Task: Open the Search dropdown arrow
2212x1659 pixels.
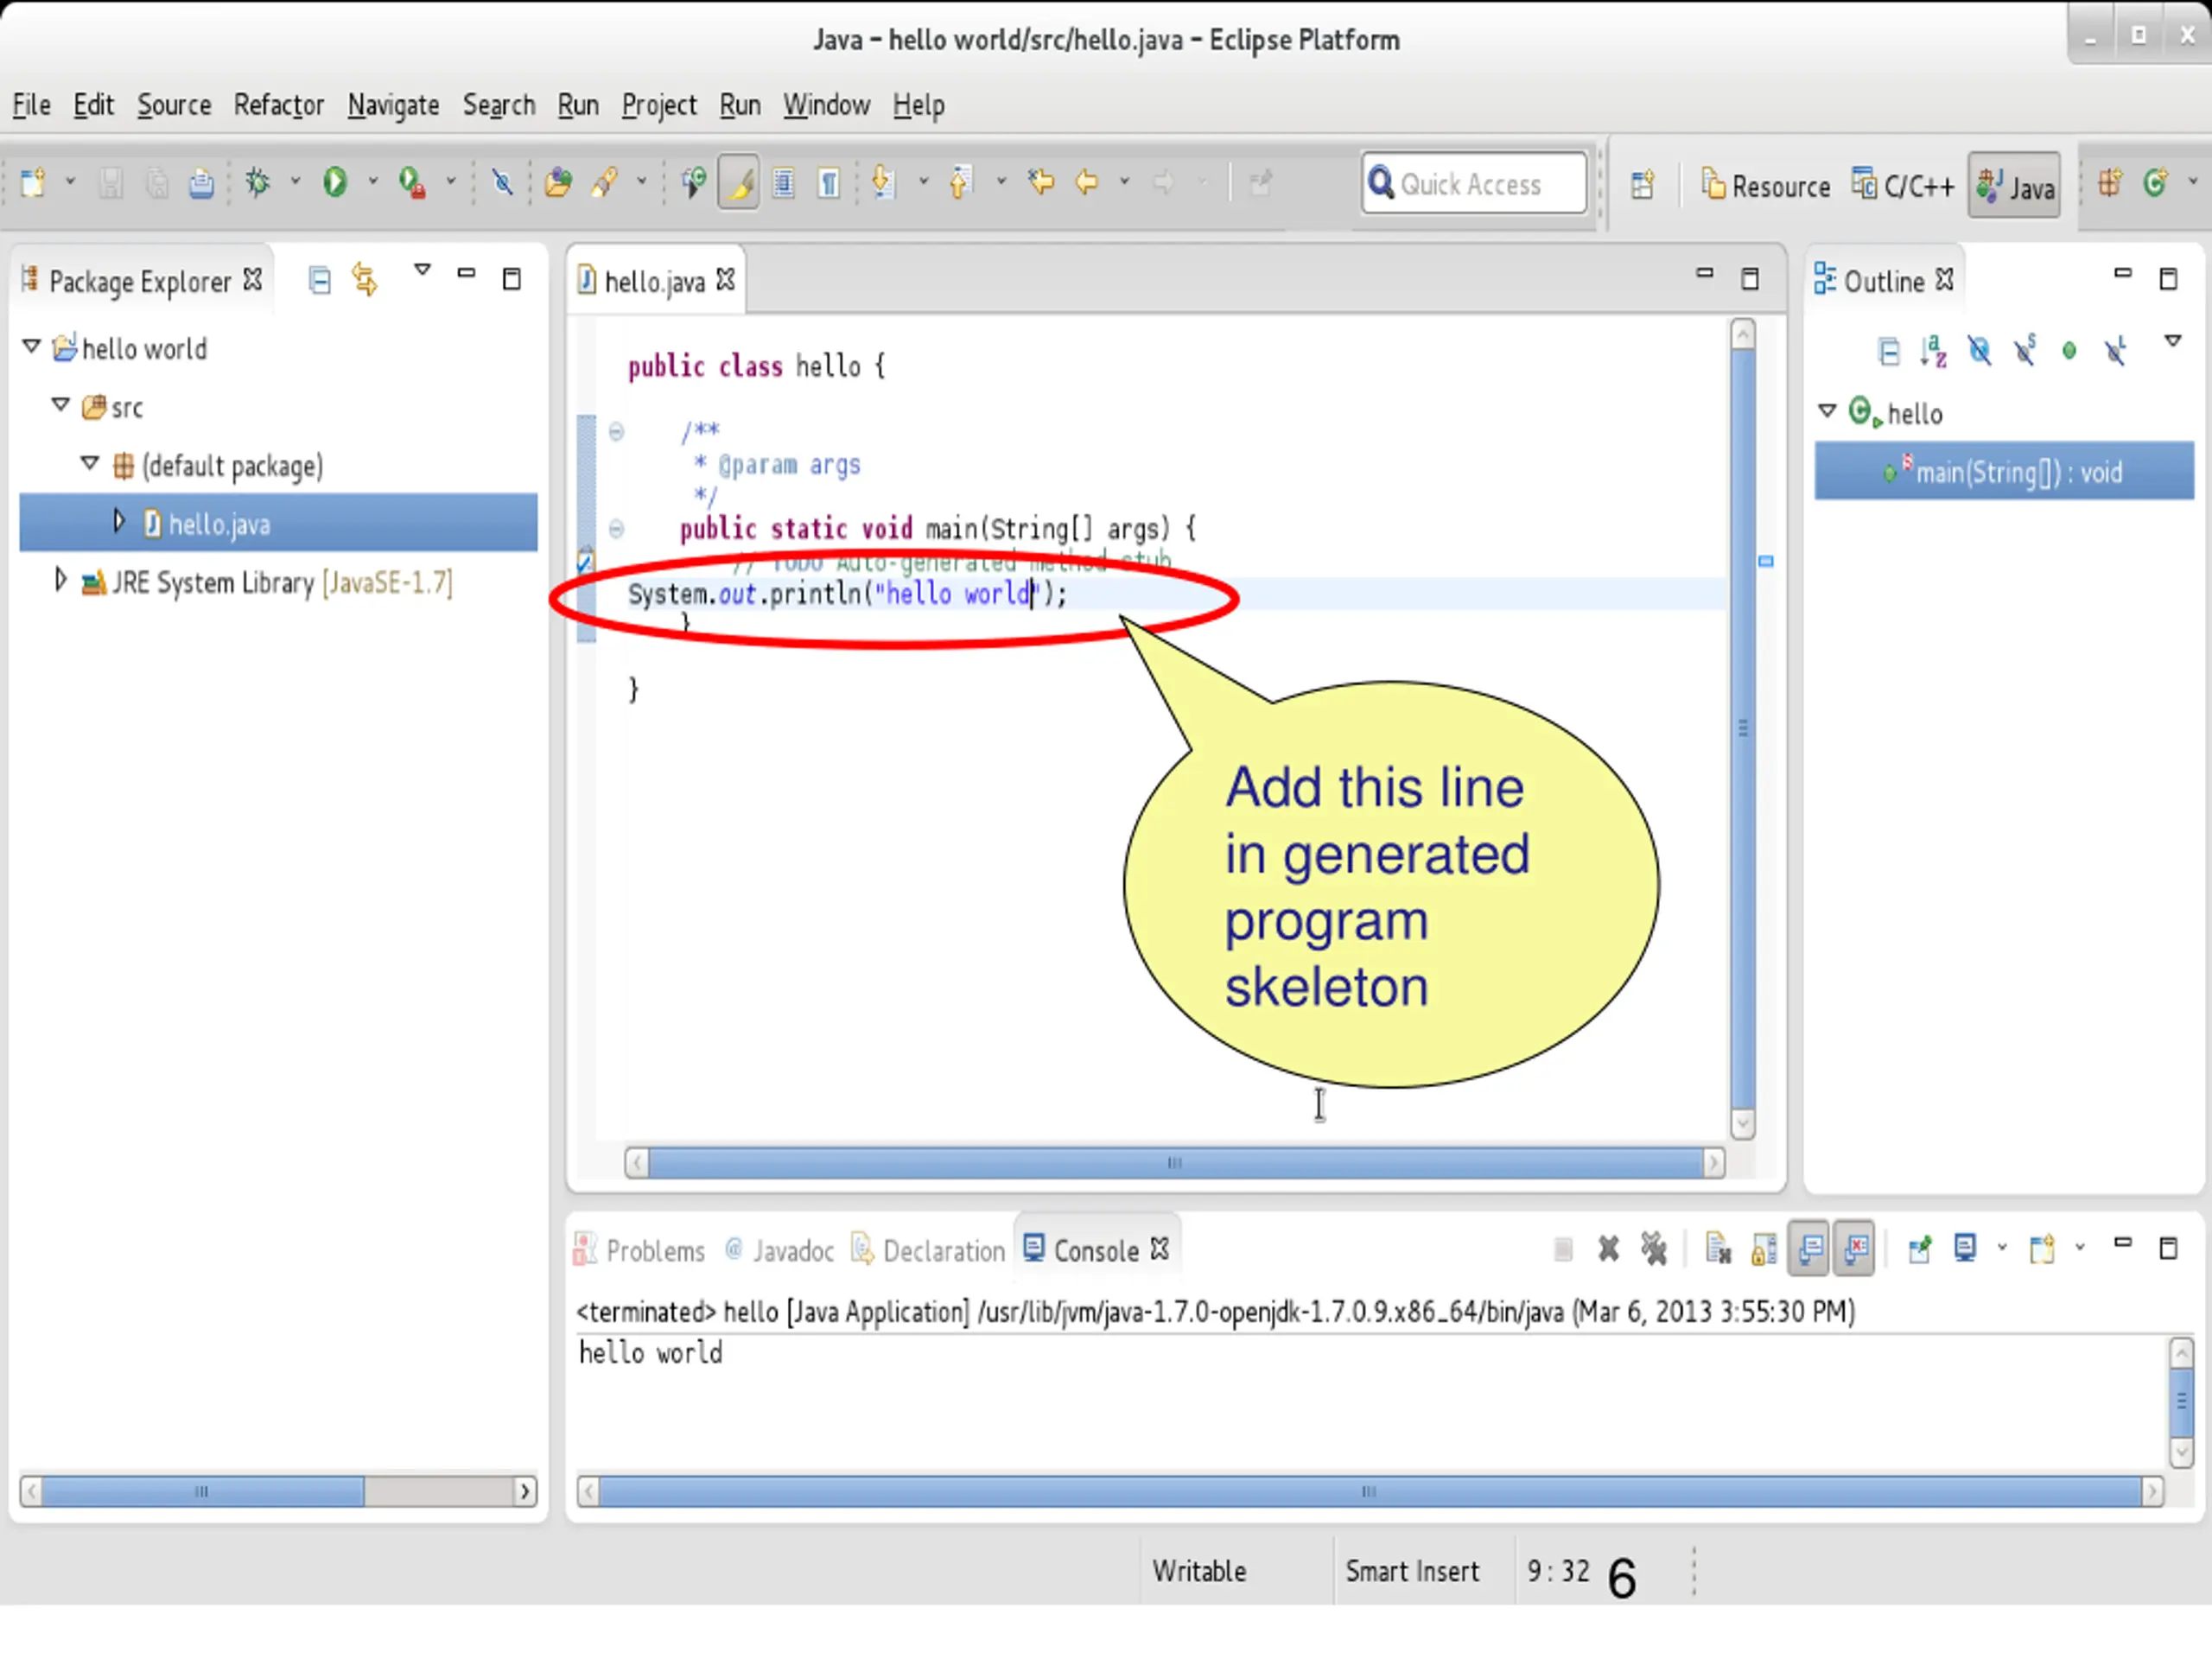Action: click(x=642, y=183)
